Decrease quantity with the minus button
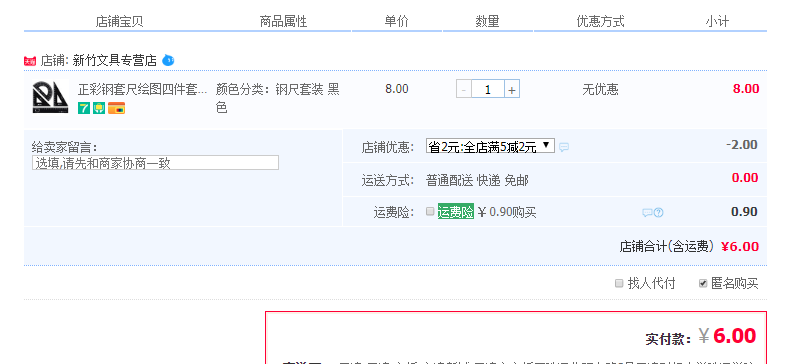Image resolution: width=785 pixels, height=364 pixels. click(x=464, y=90)
